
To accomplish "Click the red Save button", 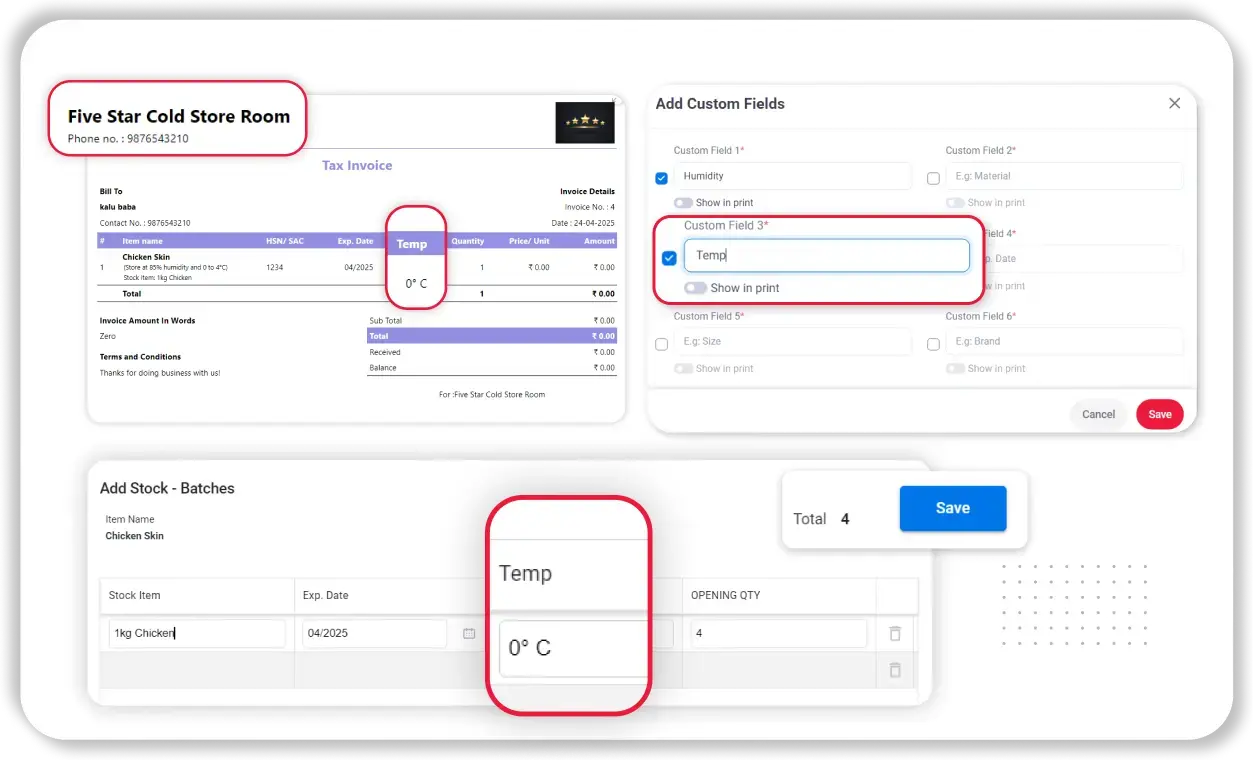I will (1159, 414).
